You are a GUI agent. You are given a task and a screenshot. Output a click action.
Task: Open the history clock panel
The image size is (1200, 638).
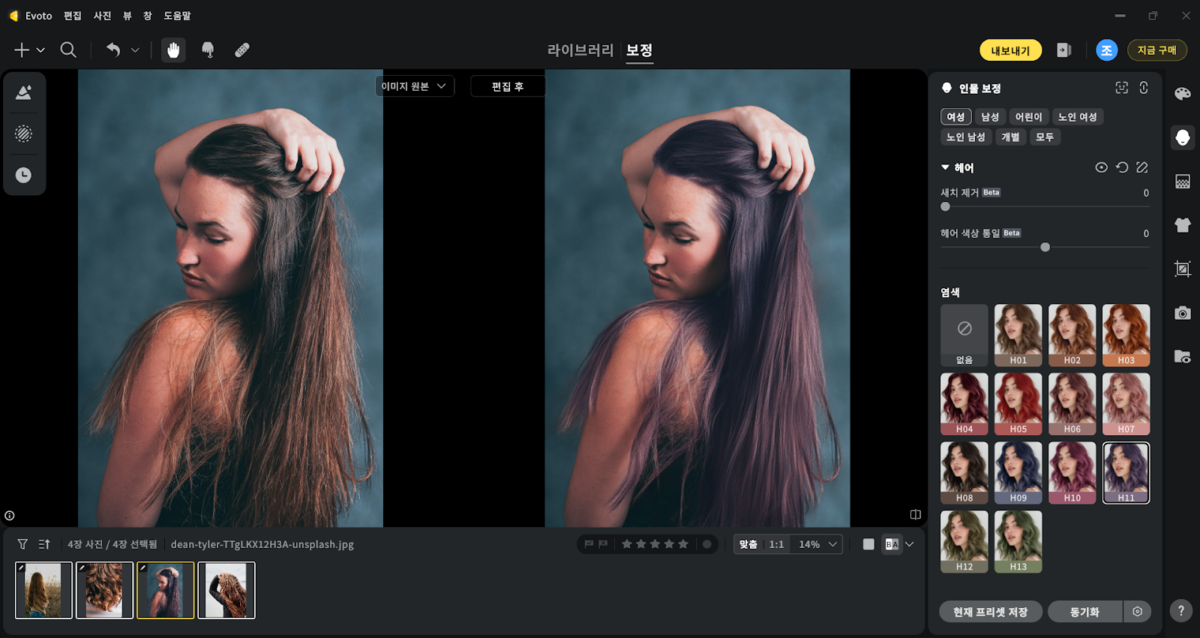(23, 175)
